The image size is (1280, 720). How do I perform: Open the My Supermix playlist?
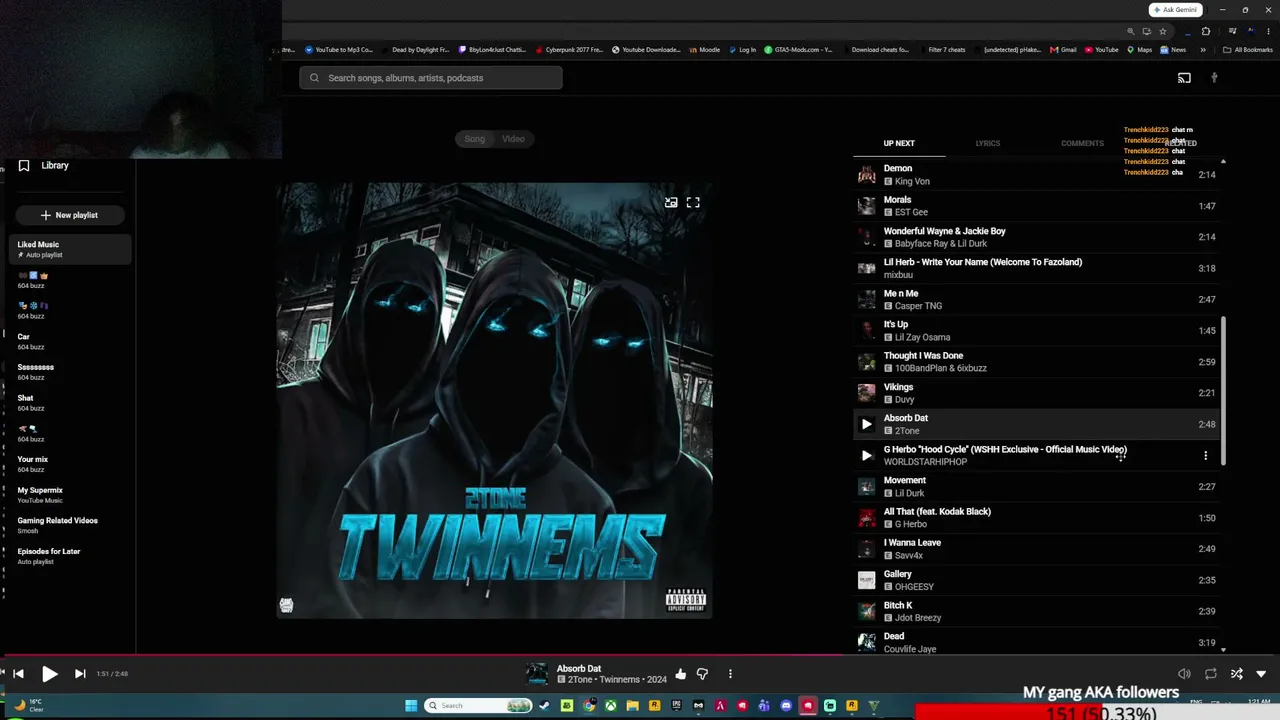click(x=70, y=495)
